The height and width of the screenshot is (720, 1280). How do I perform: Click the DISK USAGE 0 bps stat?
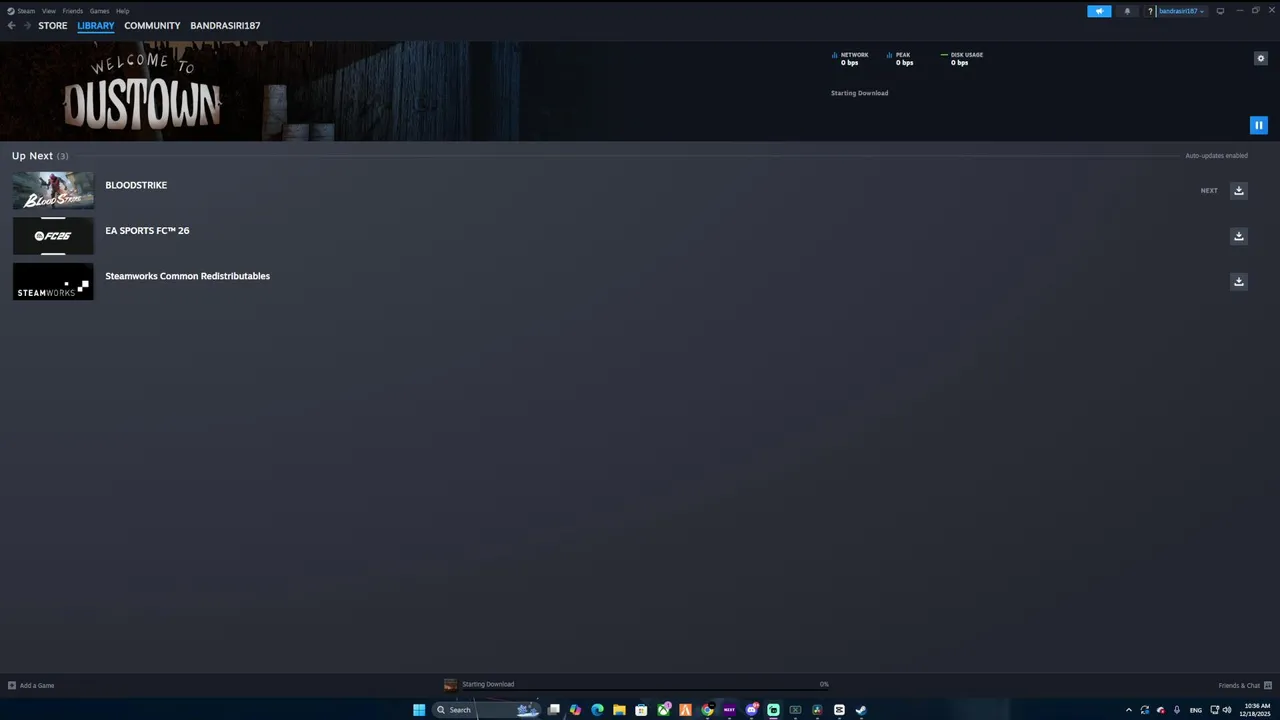coord(963,59)
